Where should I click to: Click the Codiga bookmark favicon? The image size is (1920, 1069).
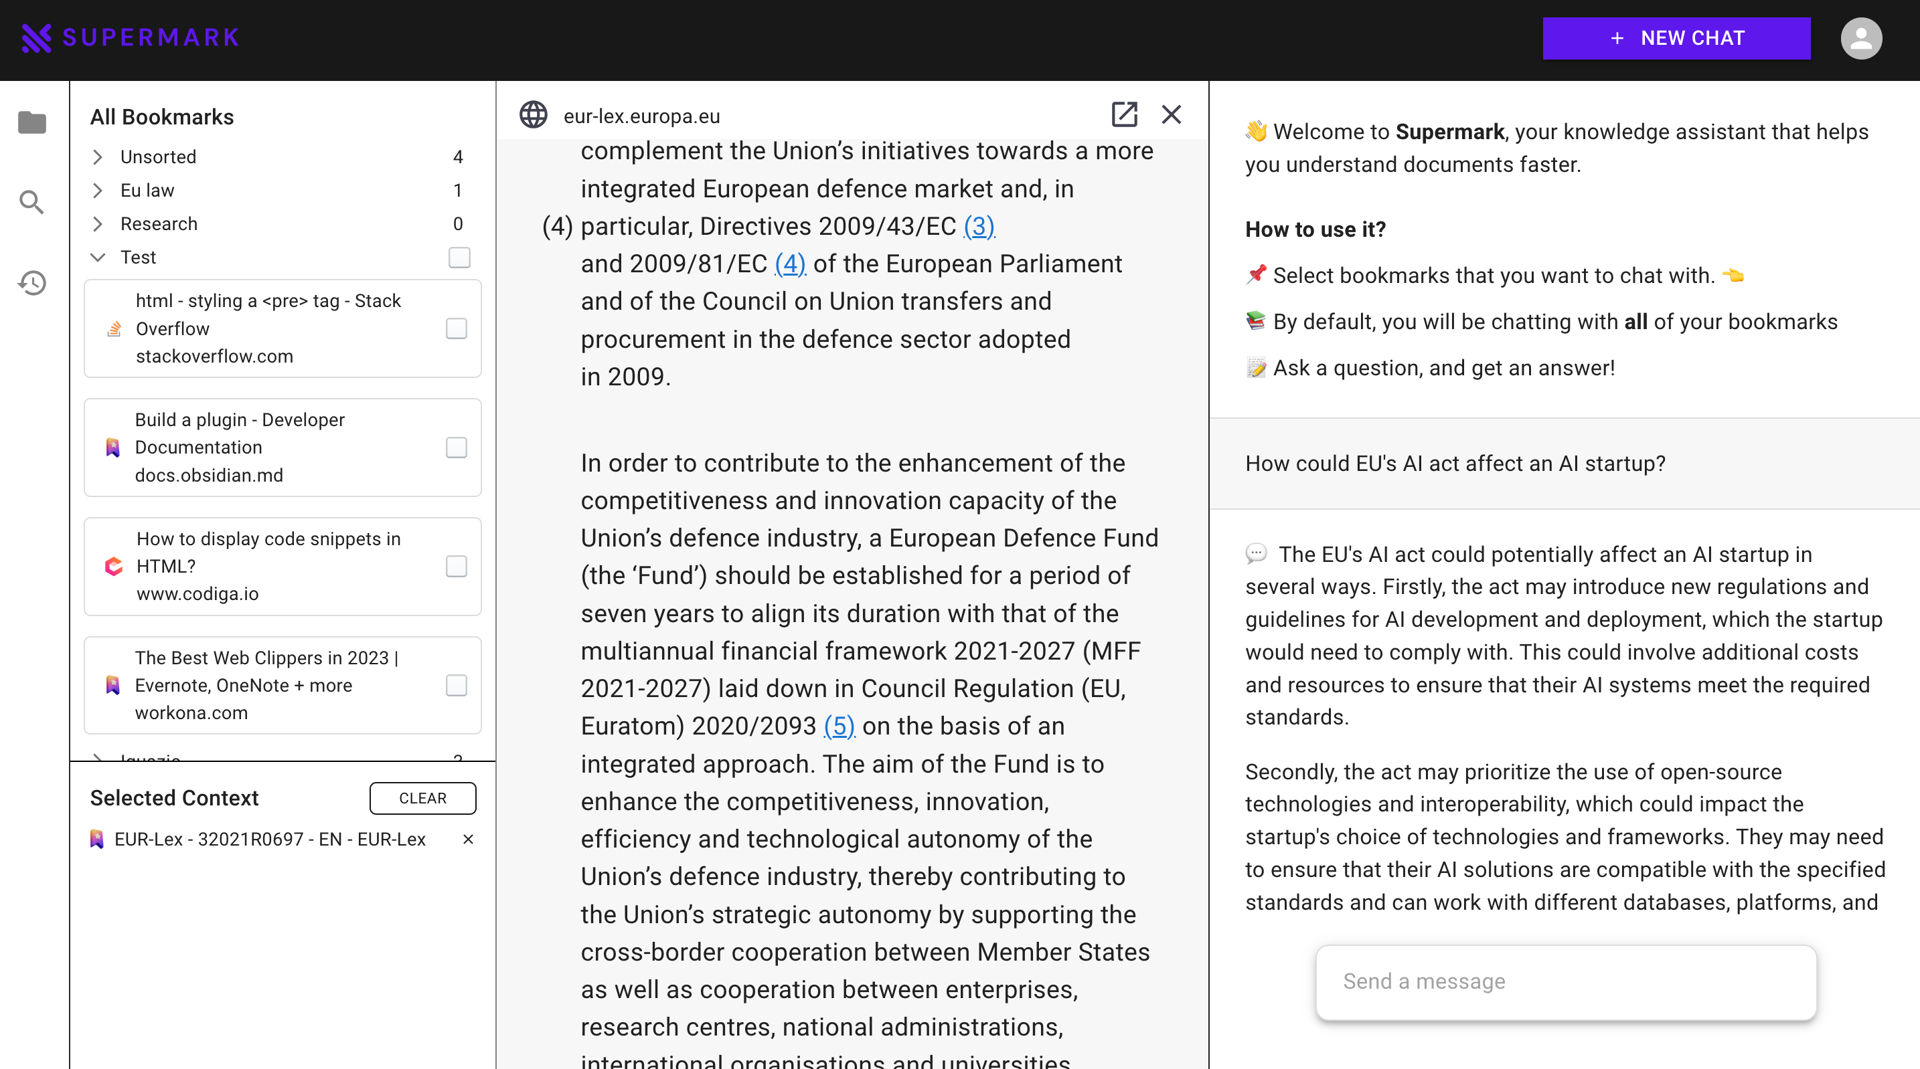pos(114,567)
